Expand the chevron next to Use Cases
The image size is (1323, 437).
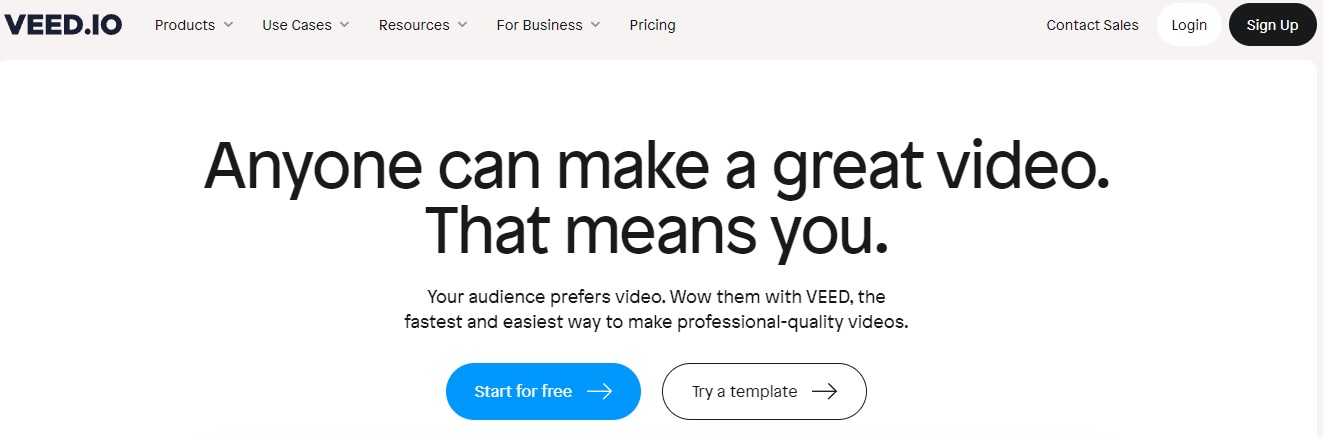[x=345, y=25]
